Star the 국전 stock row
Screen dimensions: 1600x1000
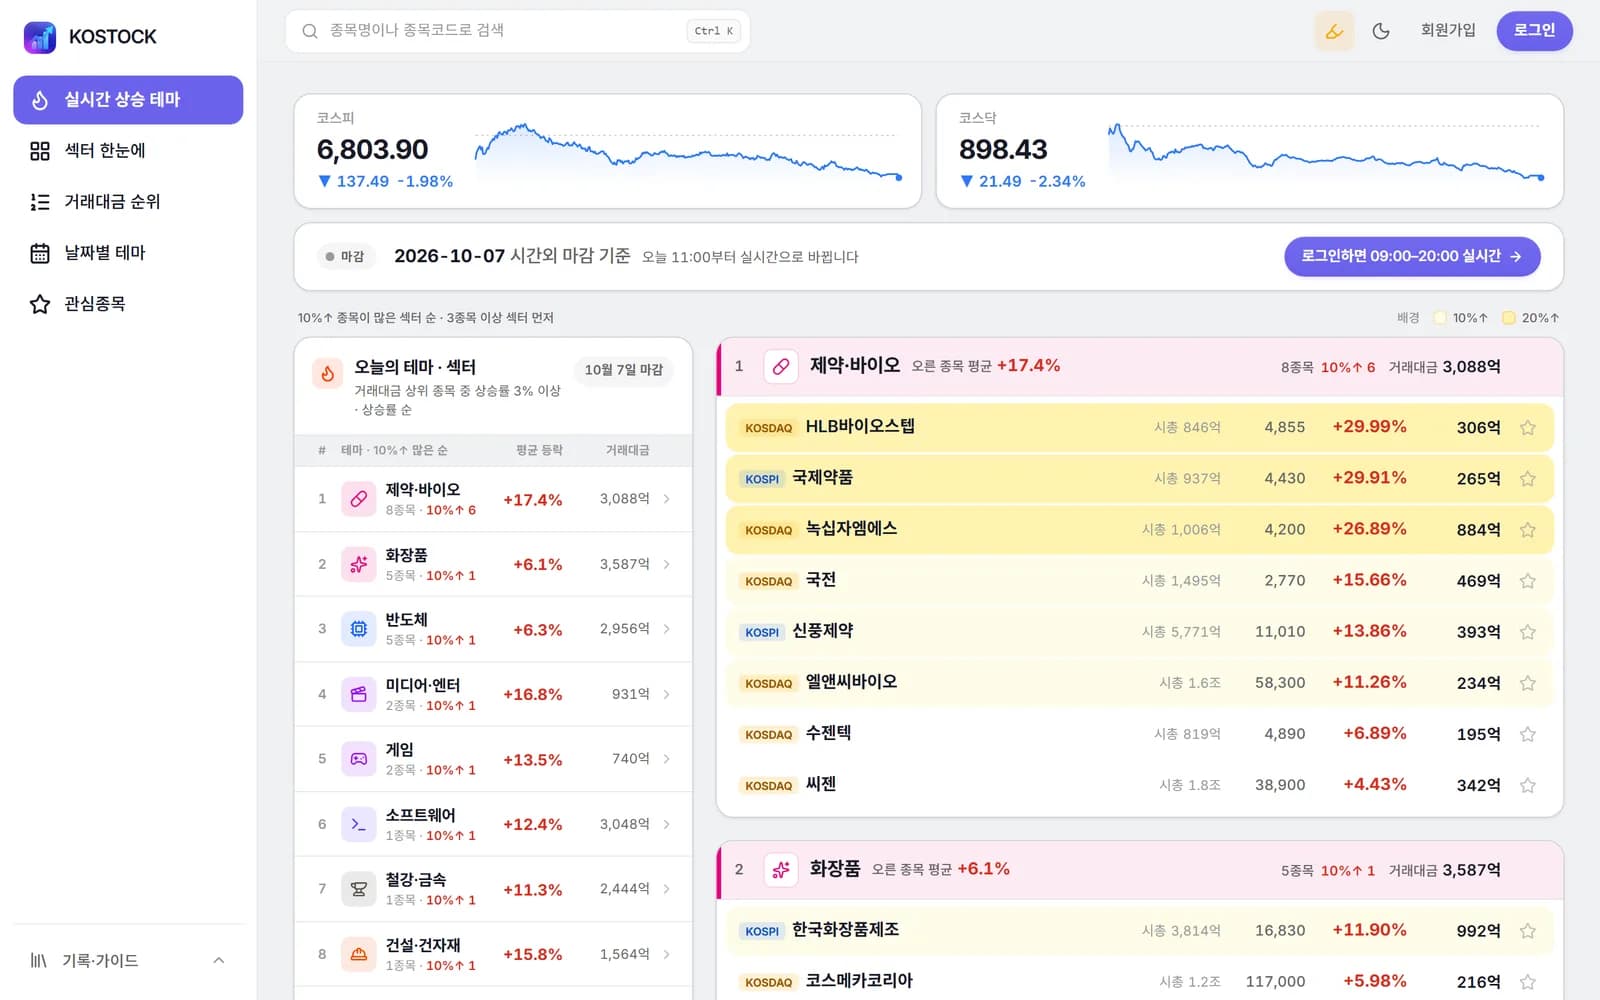1528,581
